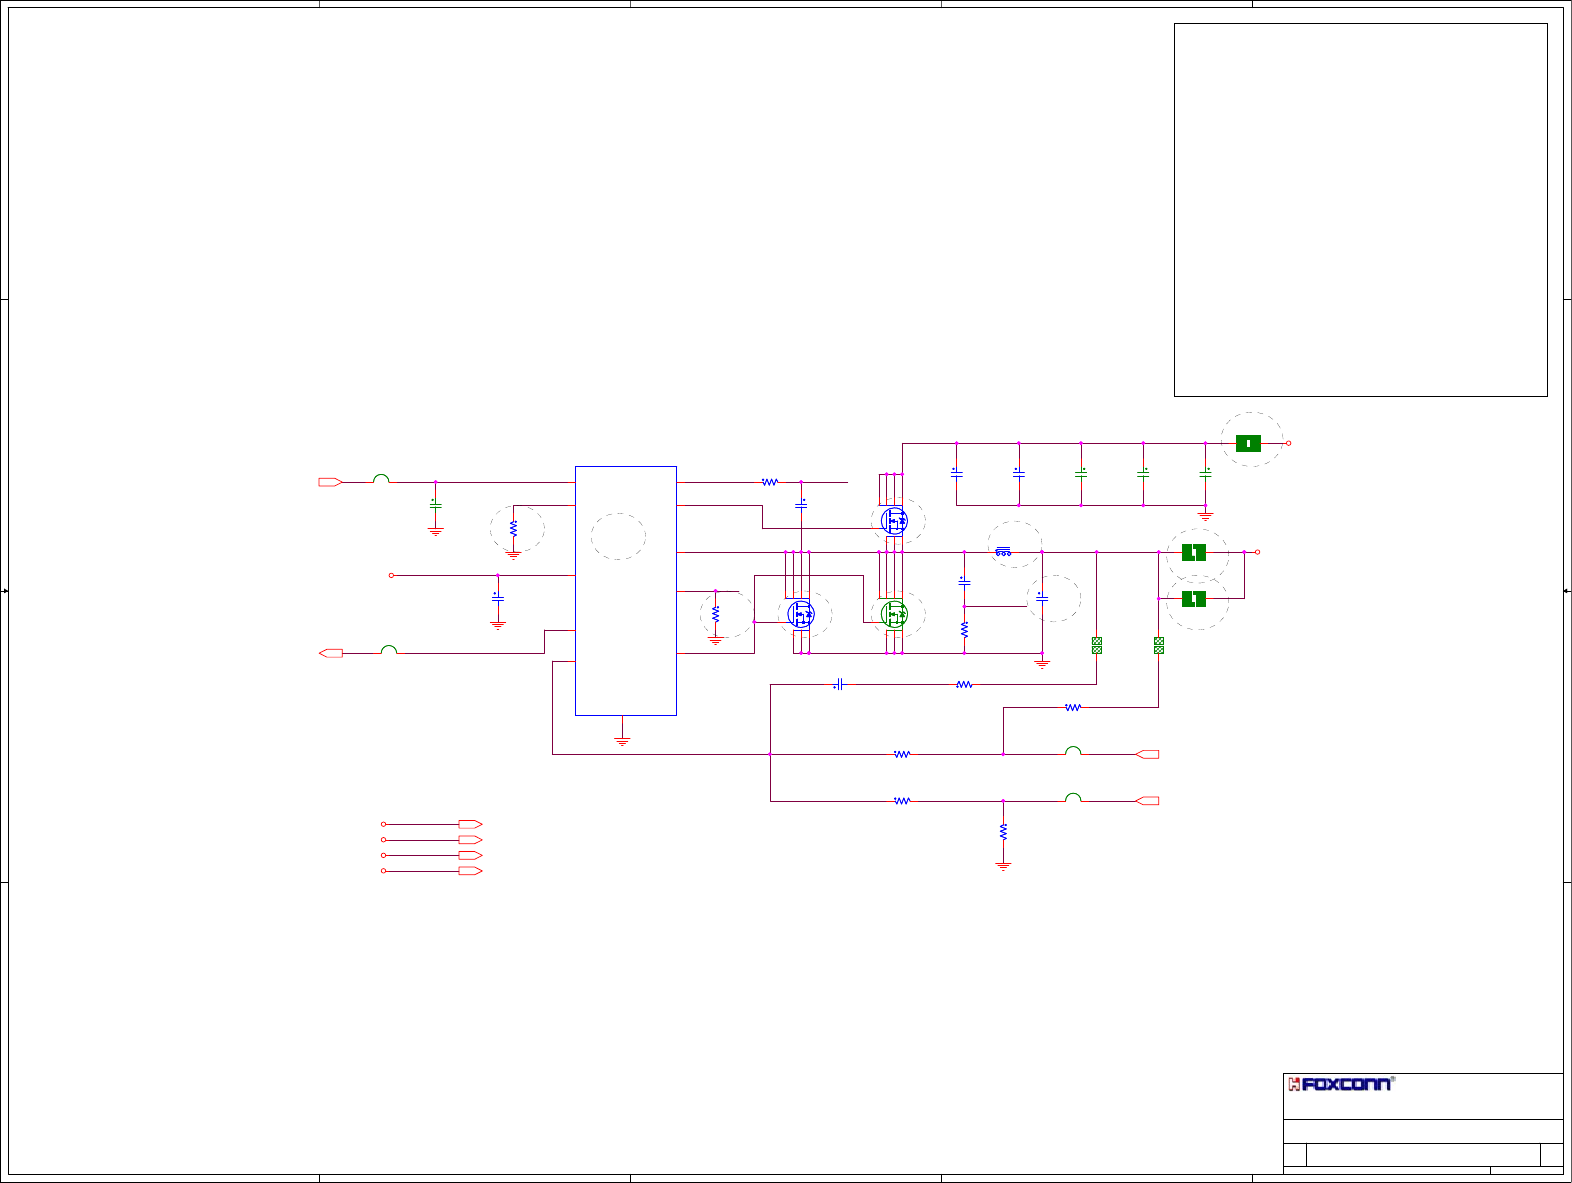Select the middle solid green component block

[x=1194, y=552]
